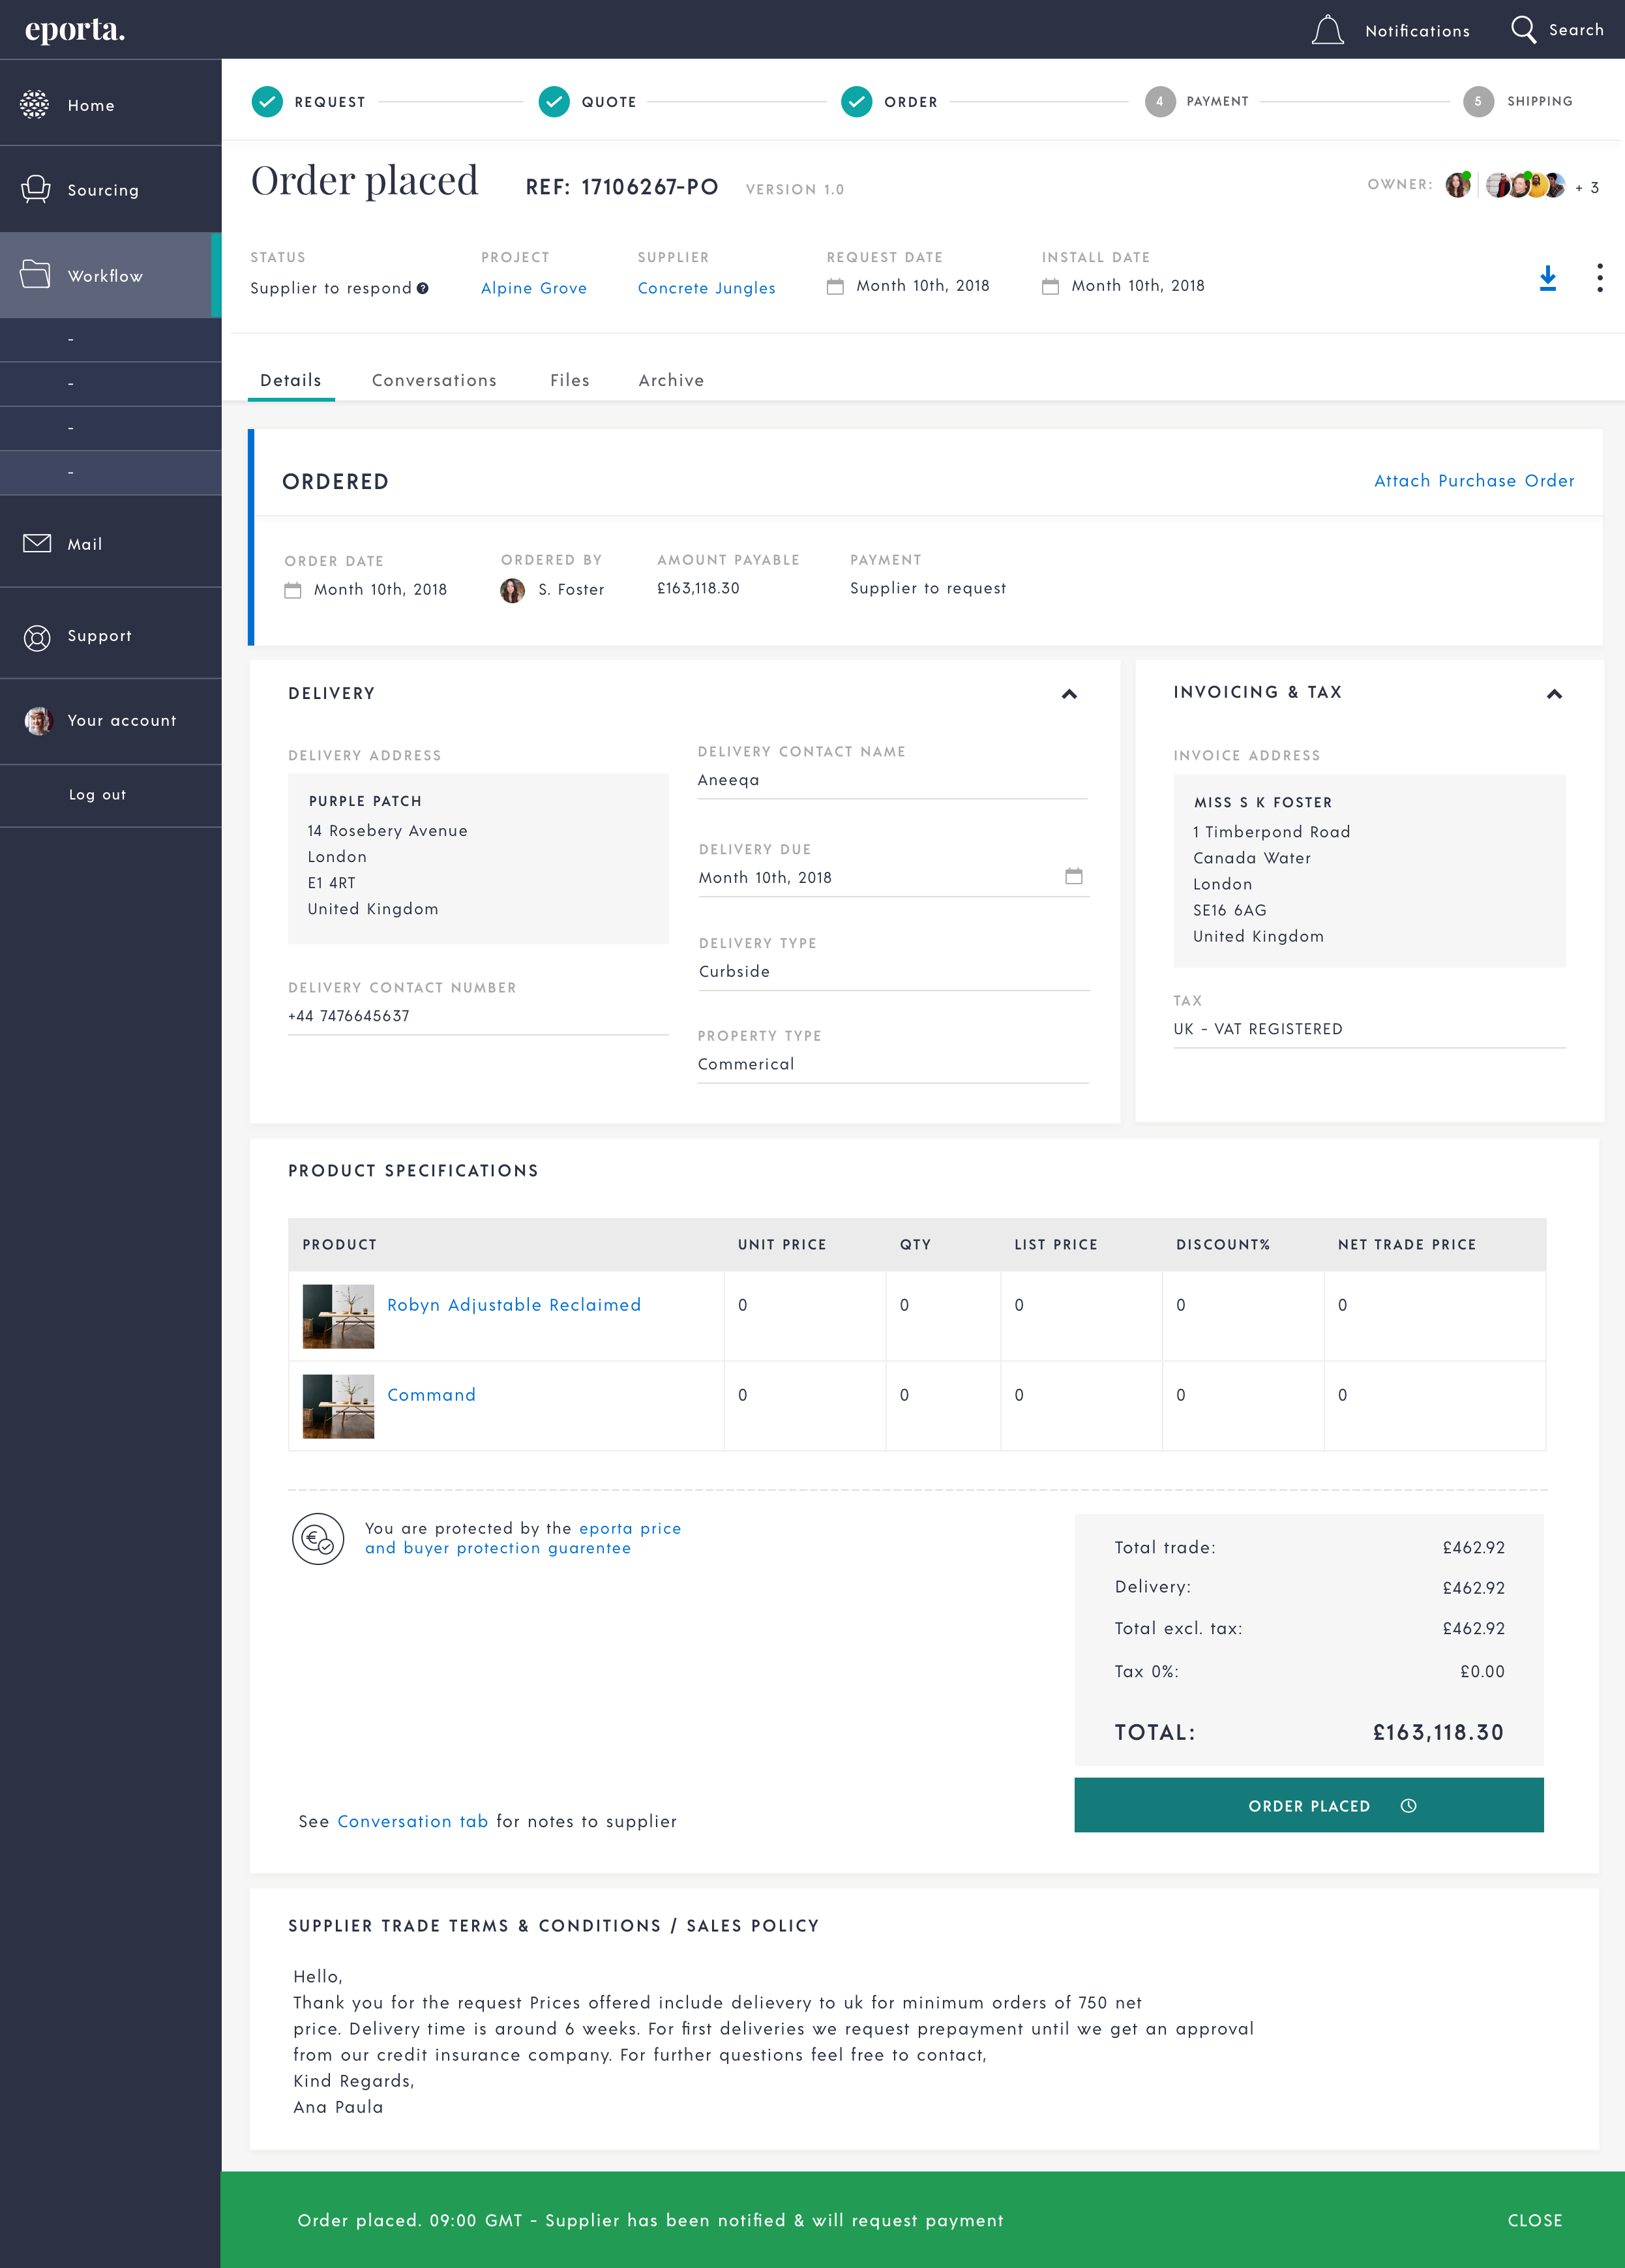Switch to the Files tab
This screenshot has width=1625, height=2268.
point(570,380)
